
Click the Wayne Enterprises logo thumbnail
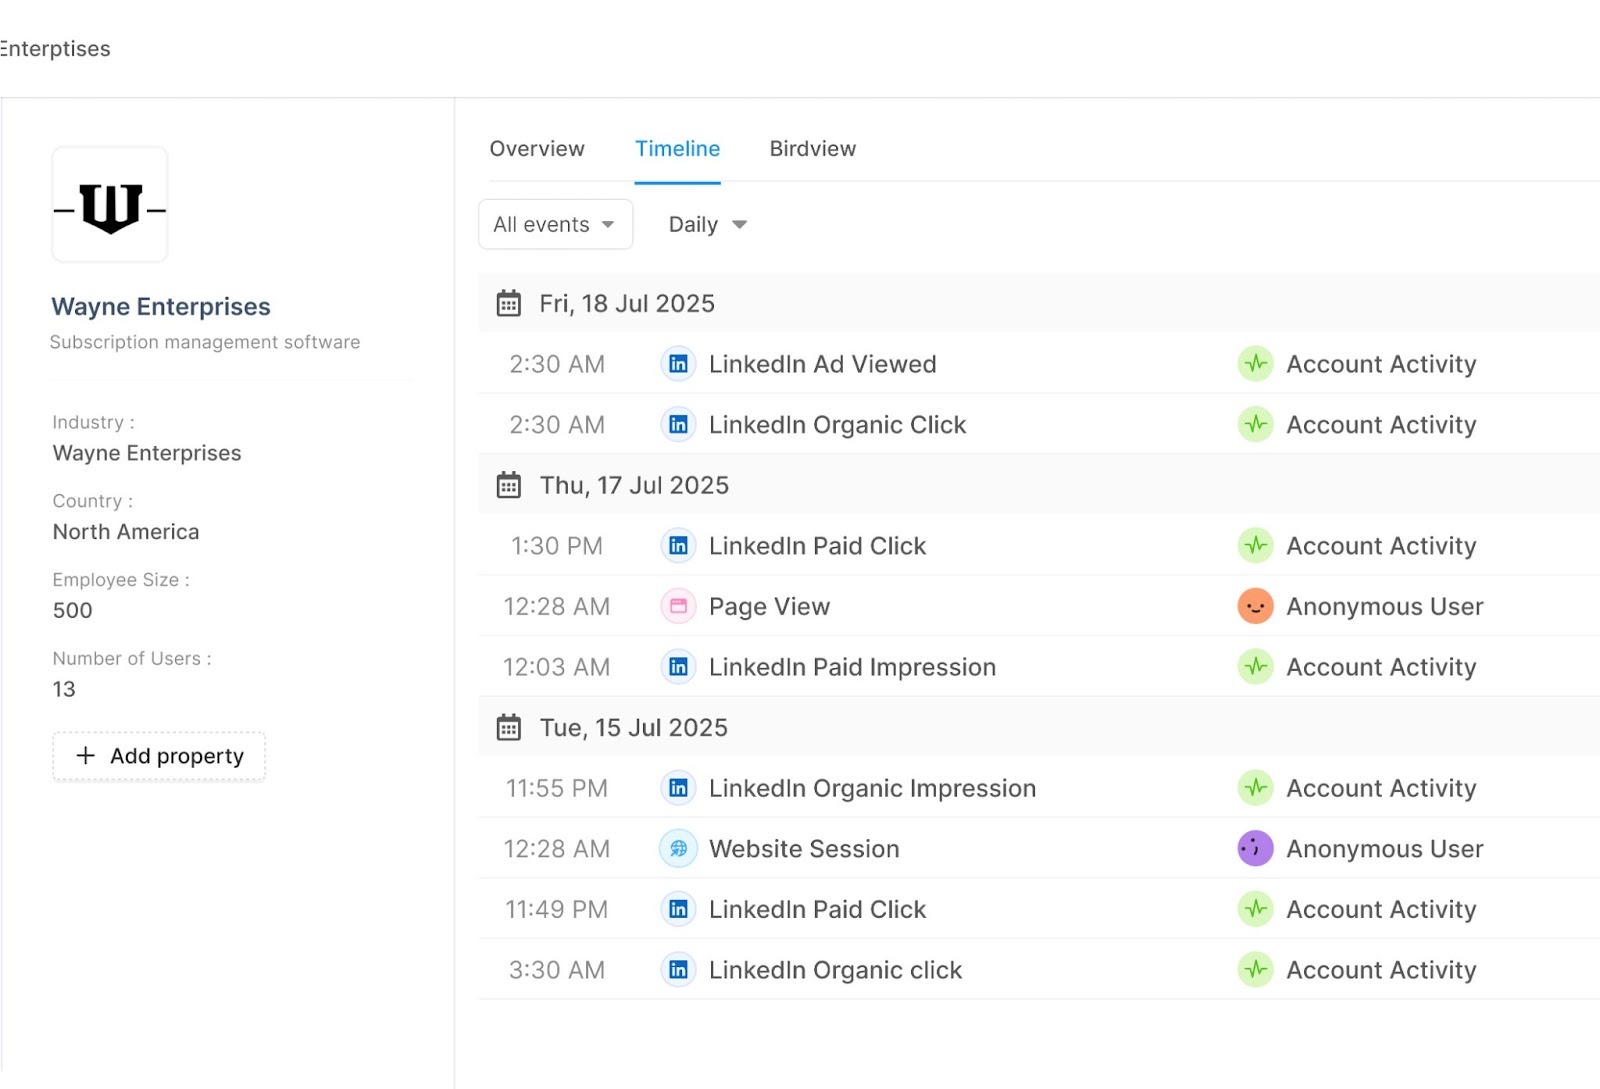(110, 205)
